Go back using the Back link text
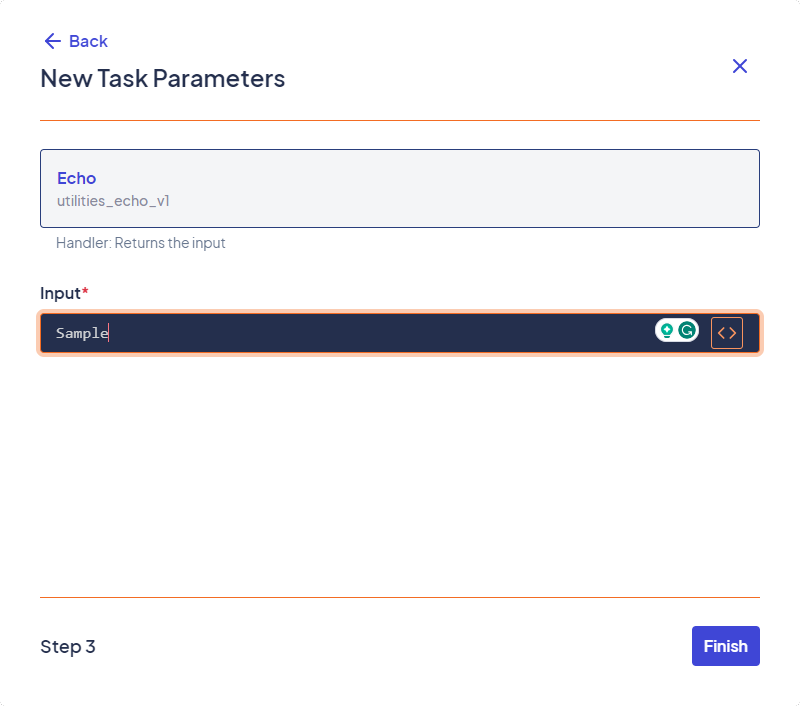The image size is (800, 706). pyautogui.click(x=88, y=41)
